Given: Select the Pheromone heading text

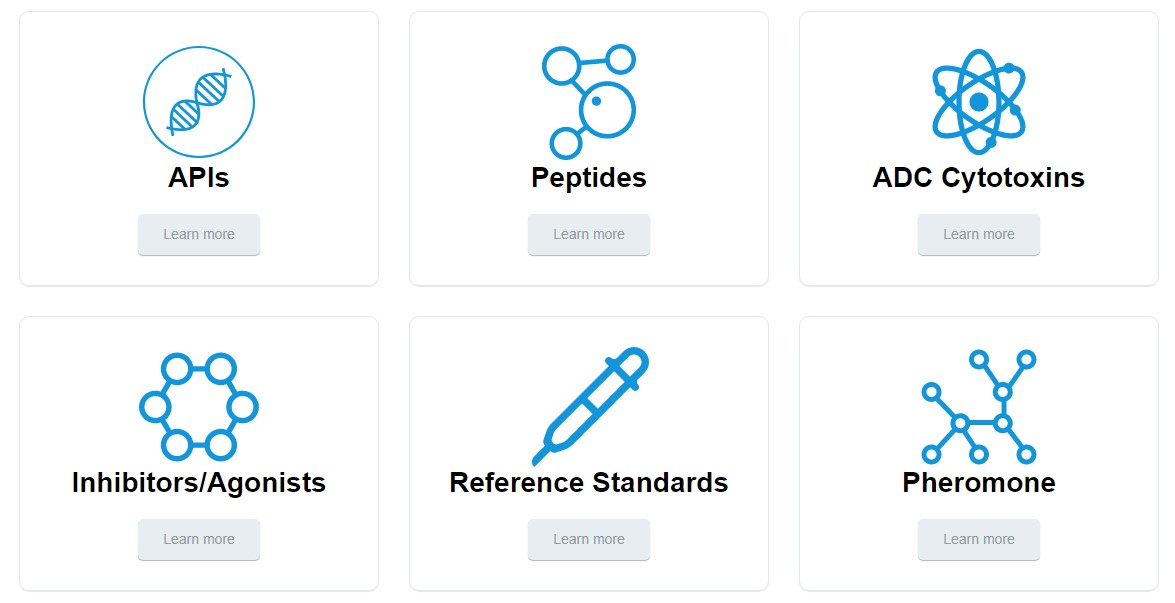Looking at the screenshot, I should pyautogui.click(x=978, y=483).
